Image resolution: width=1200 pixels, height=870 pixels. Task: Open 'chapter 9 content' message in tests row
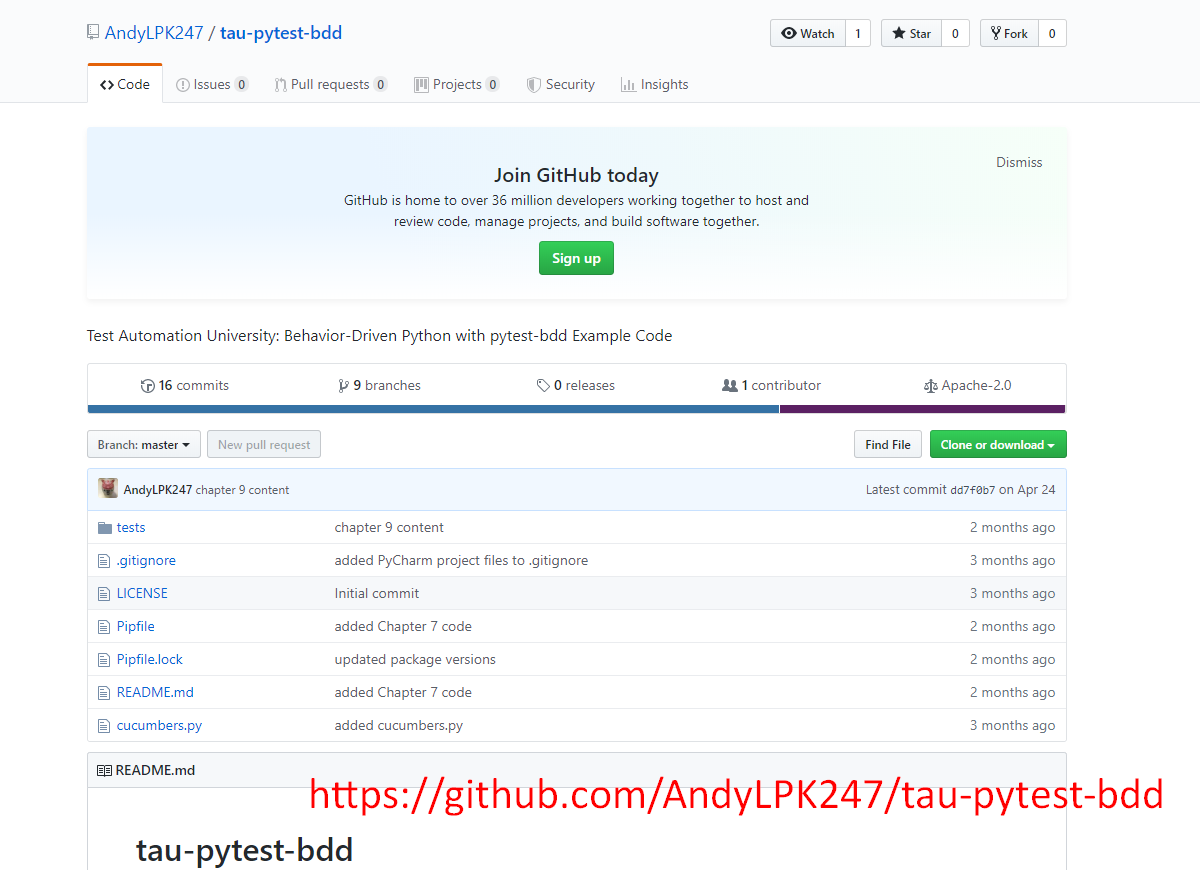[389, 527]
